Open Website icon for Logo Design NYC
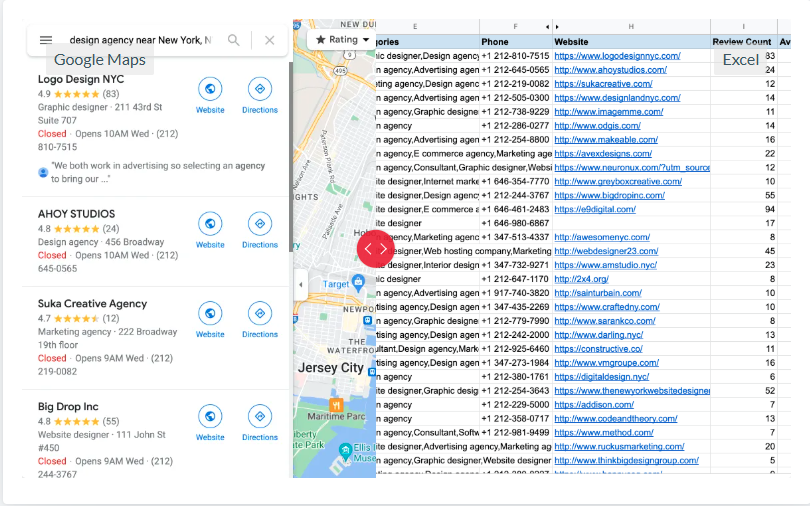 (x=210, y=89)
